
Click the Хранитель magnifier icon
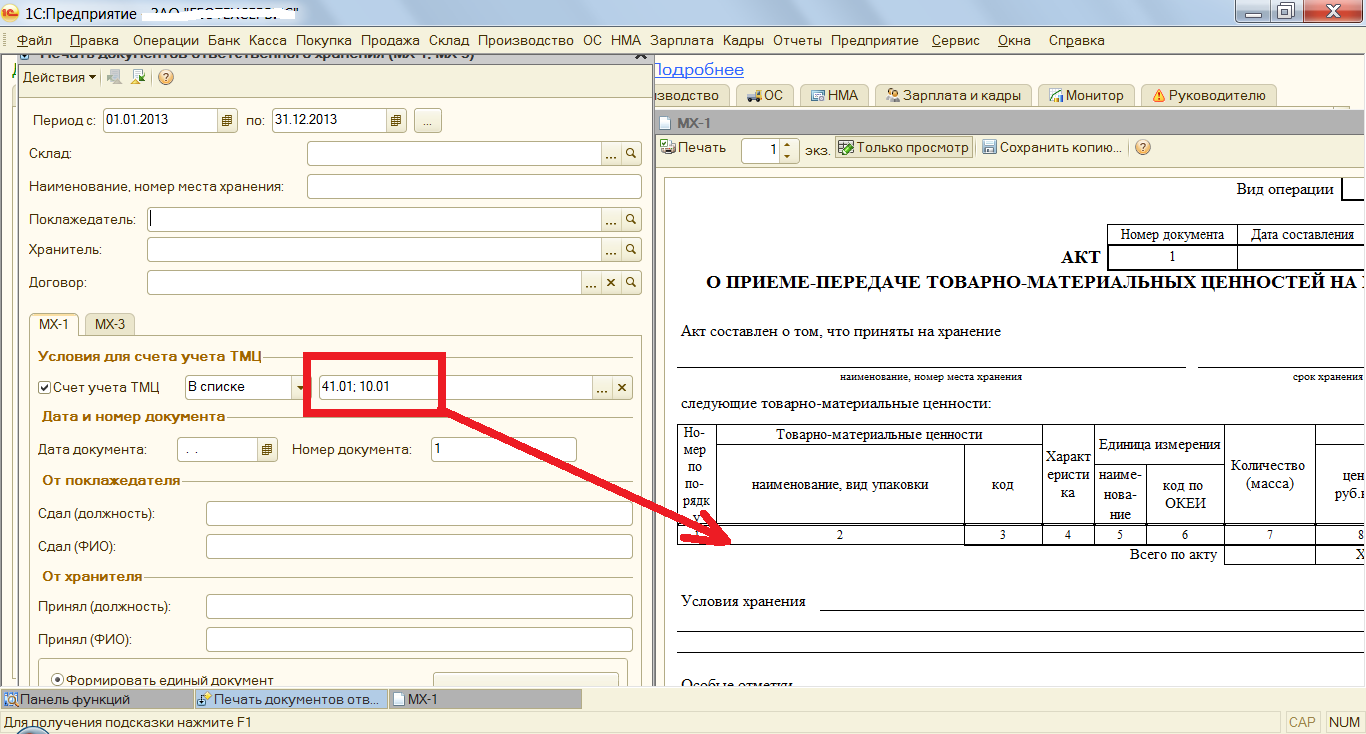click(x=631, y=250)
